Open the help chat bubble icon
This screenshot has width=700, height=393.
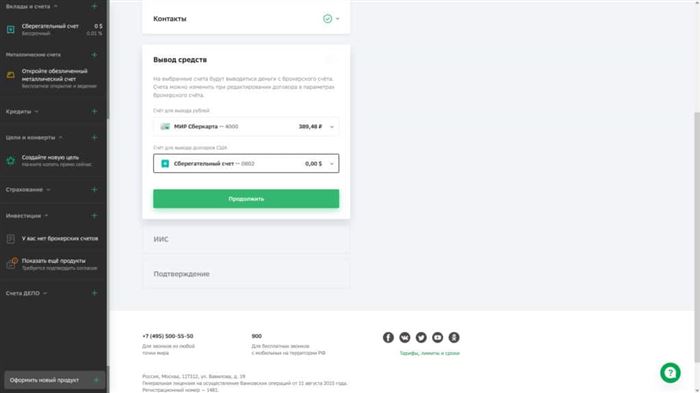click(670, 372)
